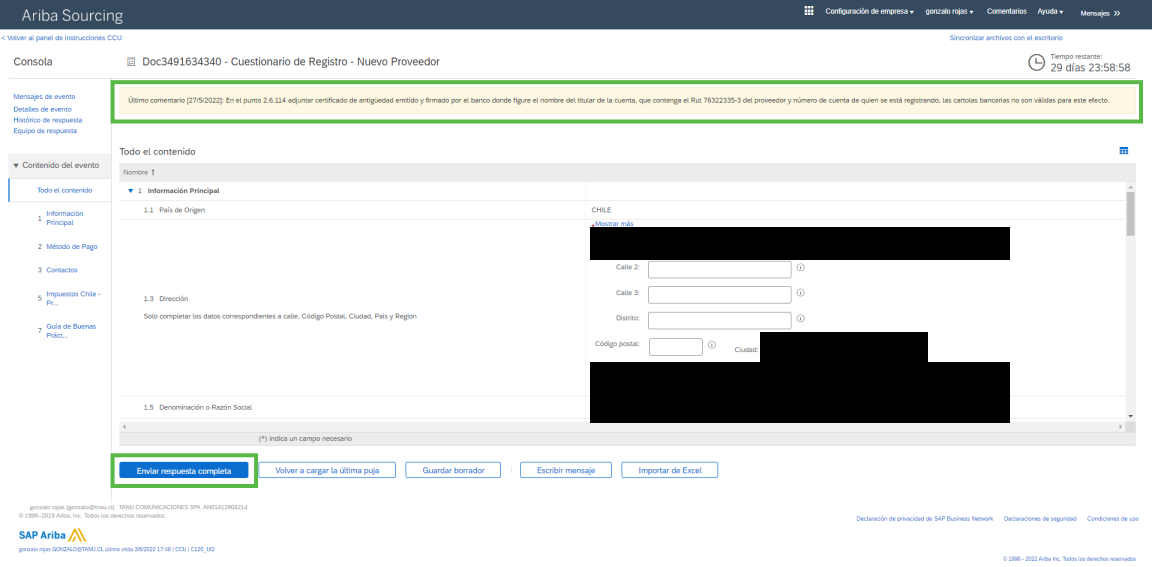Click the Calle 2 input field

(719, 270)
